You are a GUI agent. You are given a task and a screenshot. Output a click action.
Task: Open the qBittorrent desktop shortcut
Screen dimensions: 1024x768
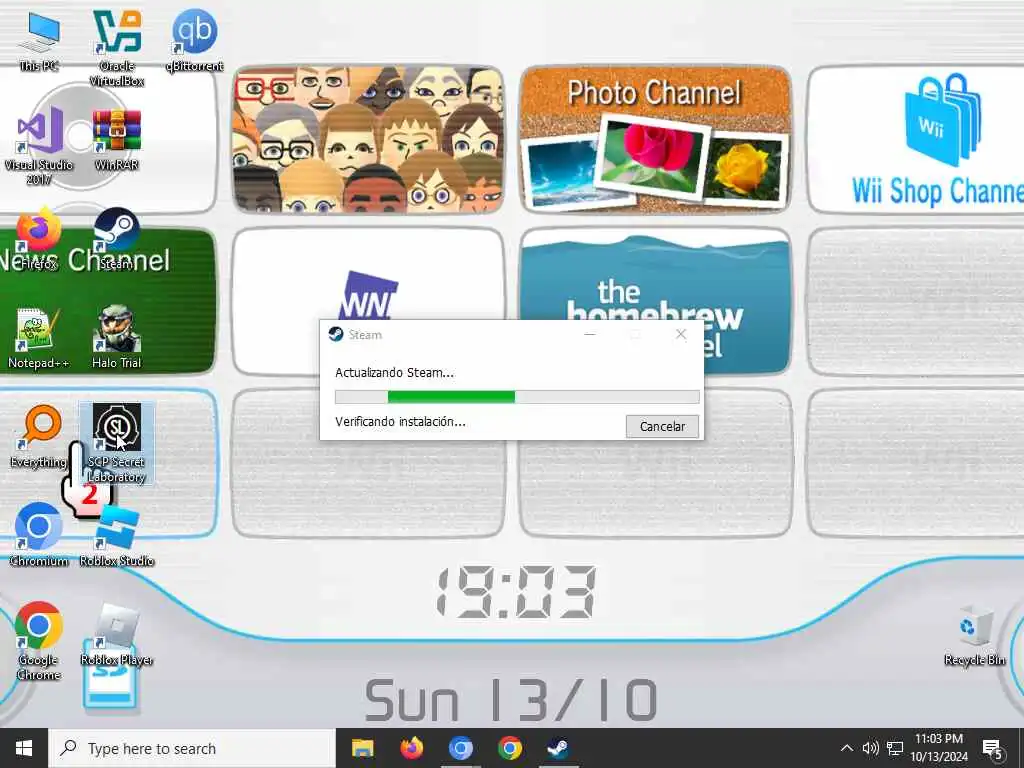[195, 40]
